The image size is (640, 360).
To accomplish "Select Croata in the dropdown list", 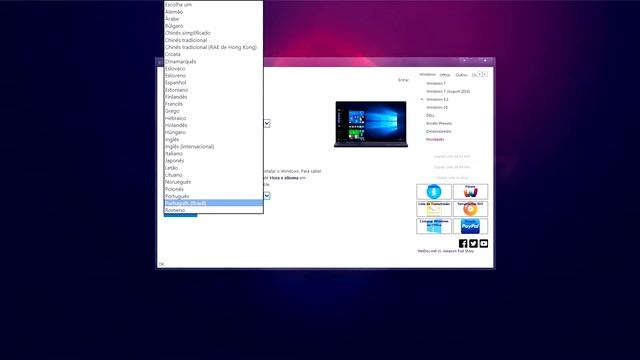I will (213, 54).
